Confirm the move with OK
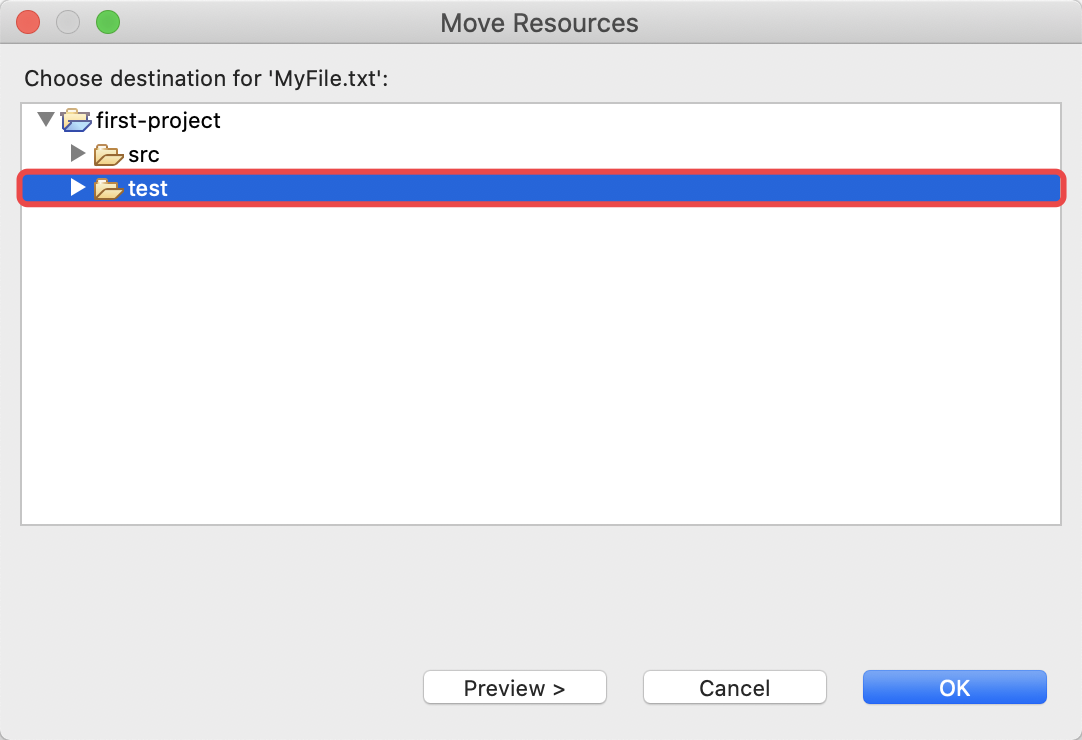1082x740 pixels. (955, 688)
